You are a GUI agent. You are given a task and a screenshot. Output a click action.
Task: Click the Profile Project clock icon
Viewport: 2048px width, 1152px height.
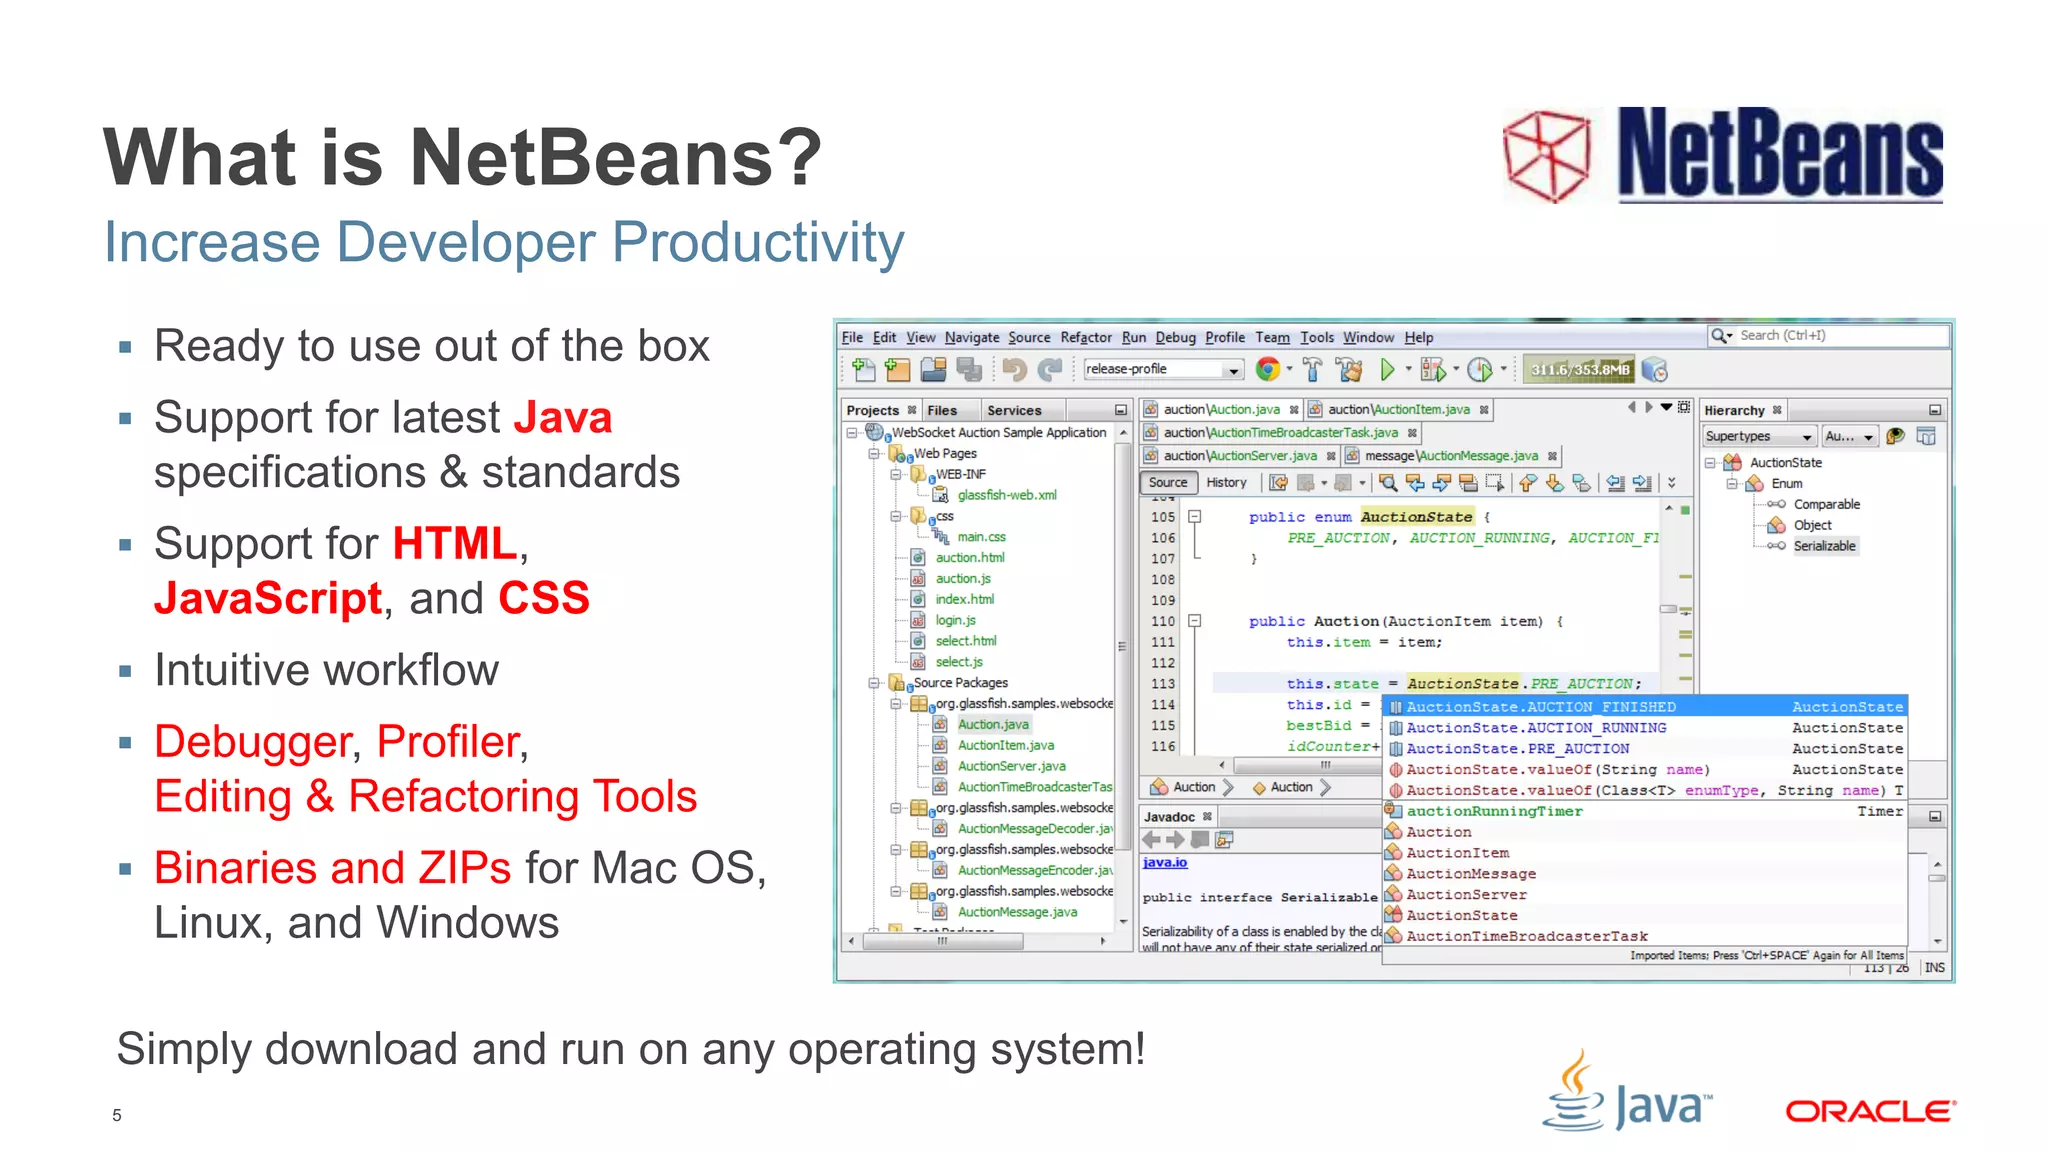pos(1480,370)
